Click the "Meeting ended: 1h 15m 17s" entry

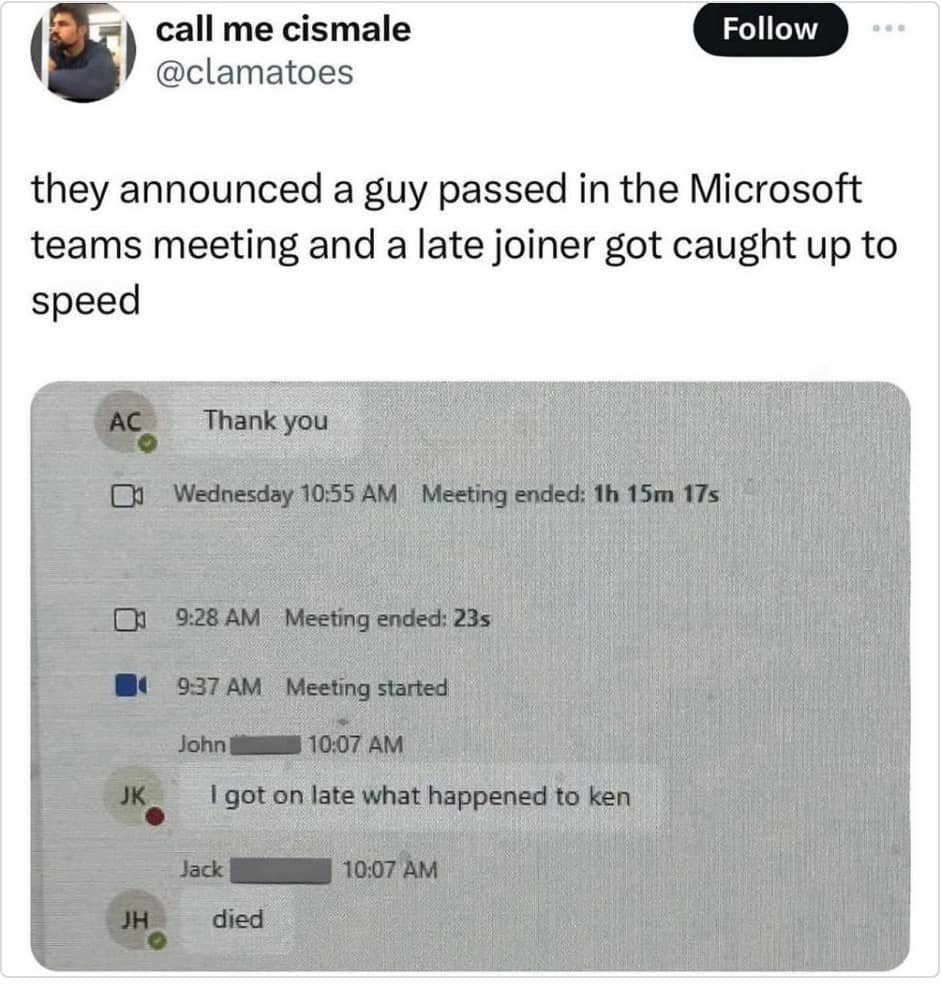[571, 494]
